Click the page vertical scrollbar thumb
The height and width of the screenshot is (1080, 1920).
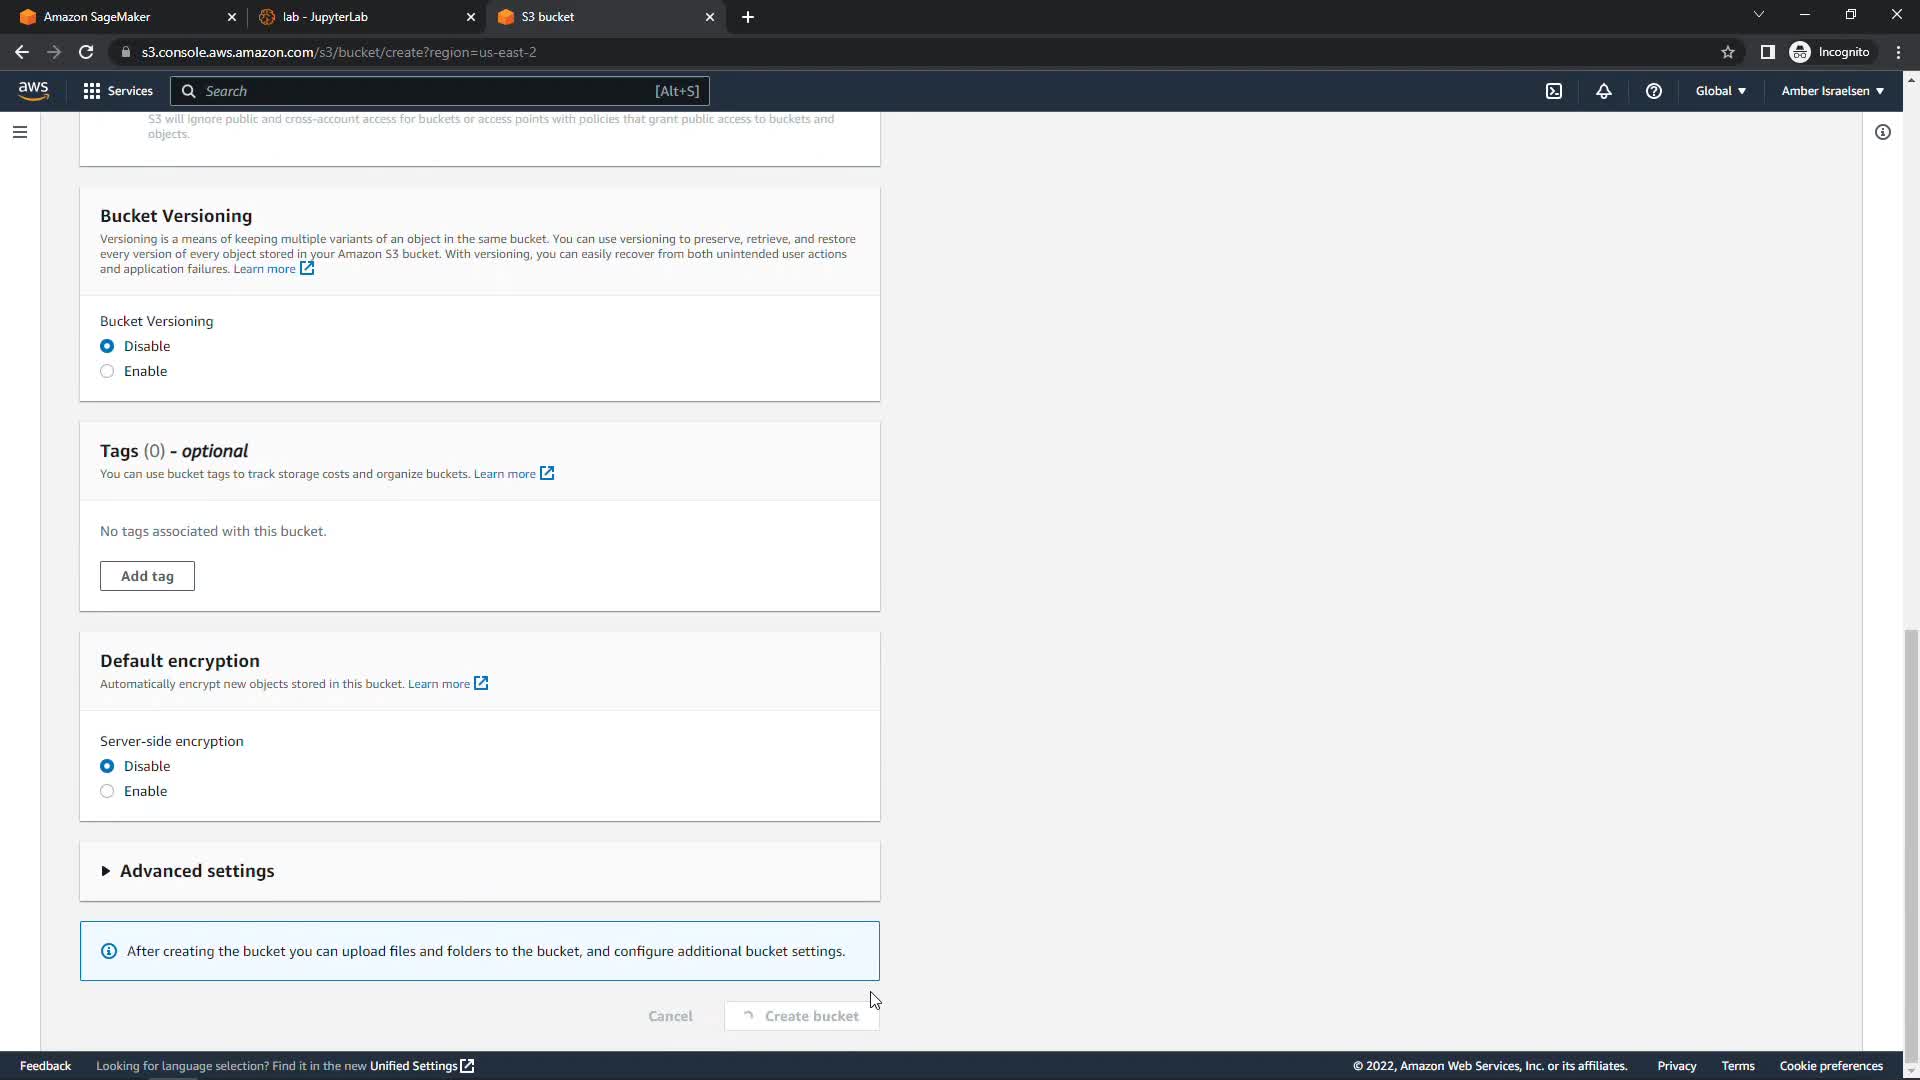point(1911,840)
